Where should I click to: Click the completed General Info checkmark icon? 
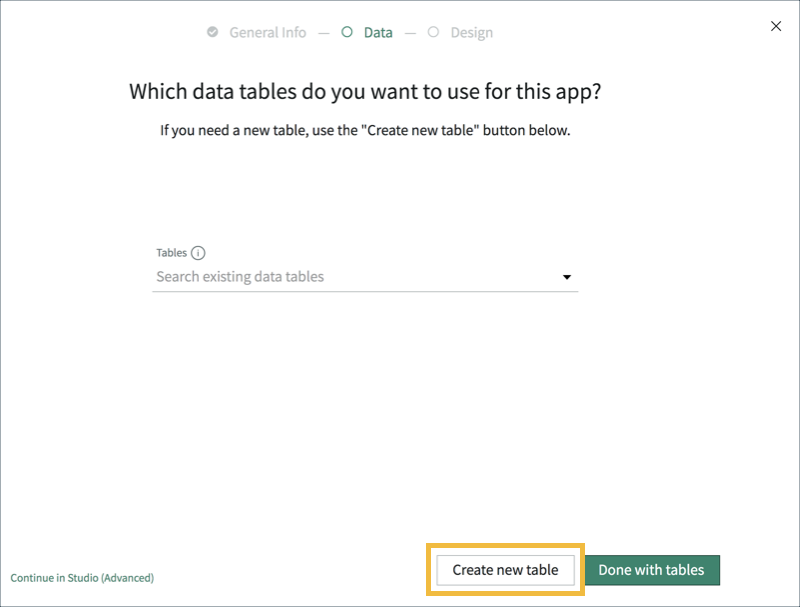pyautogui.click(x=213, y=31)
